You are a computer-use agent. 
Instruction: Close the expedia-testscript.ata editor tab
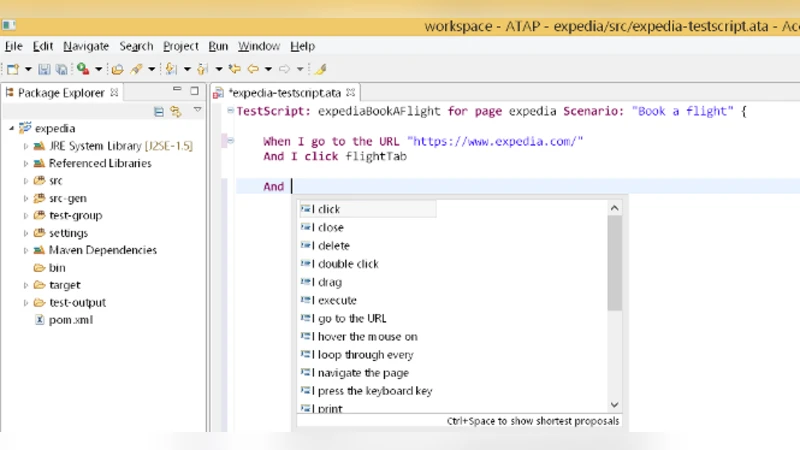coord(349,92)
